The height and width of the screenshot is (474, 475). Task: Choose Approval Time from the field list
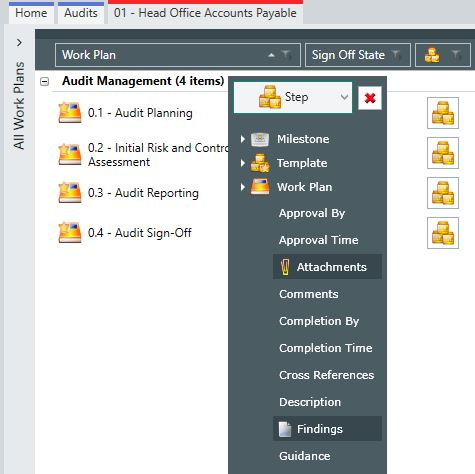pyautogui.click(x=318, y=240)
